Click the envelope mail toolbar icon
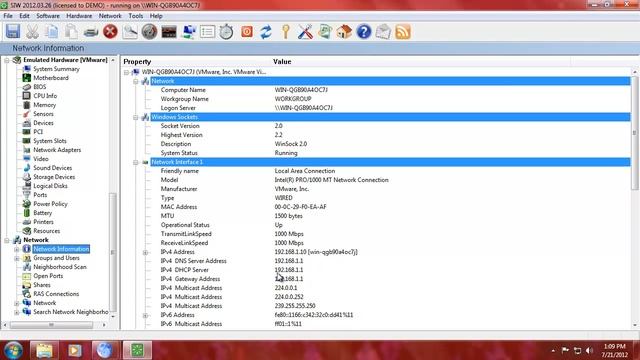The image size is (640, 360). 383,31
